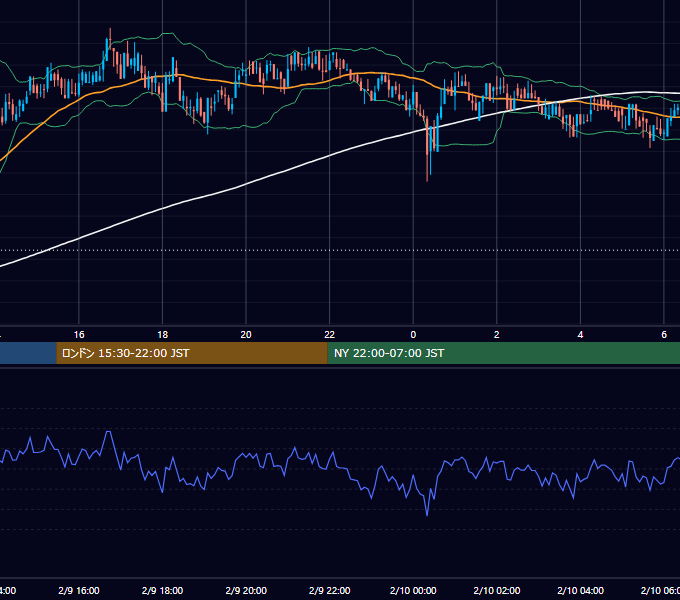Click the 2/10 02:00 date label
The image size is (680, 600).
[x=497, y=590]
